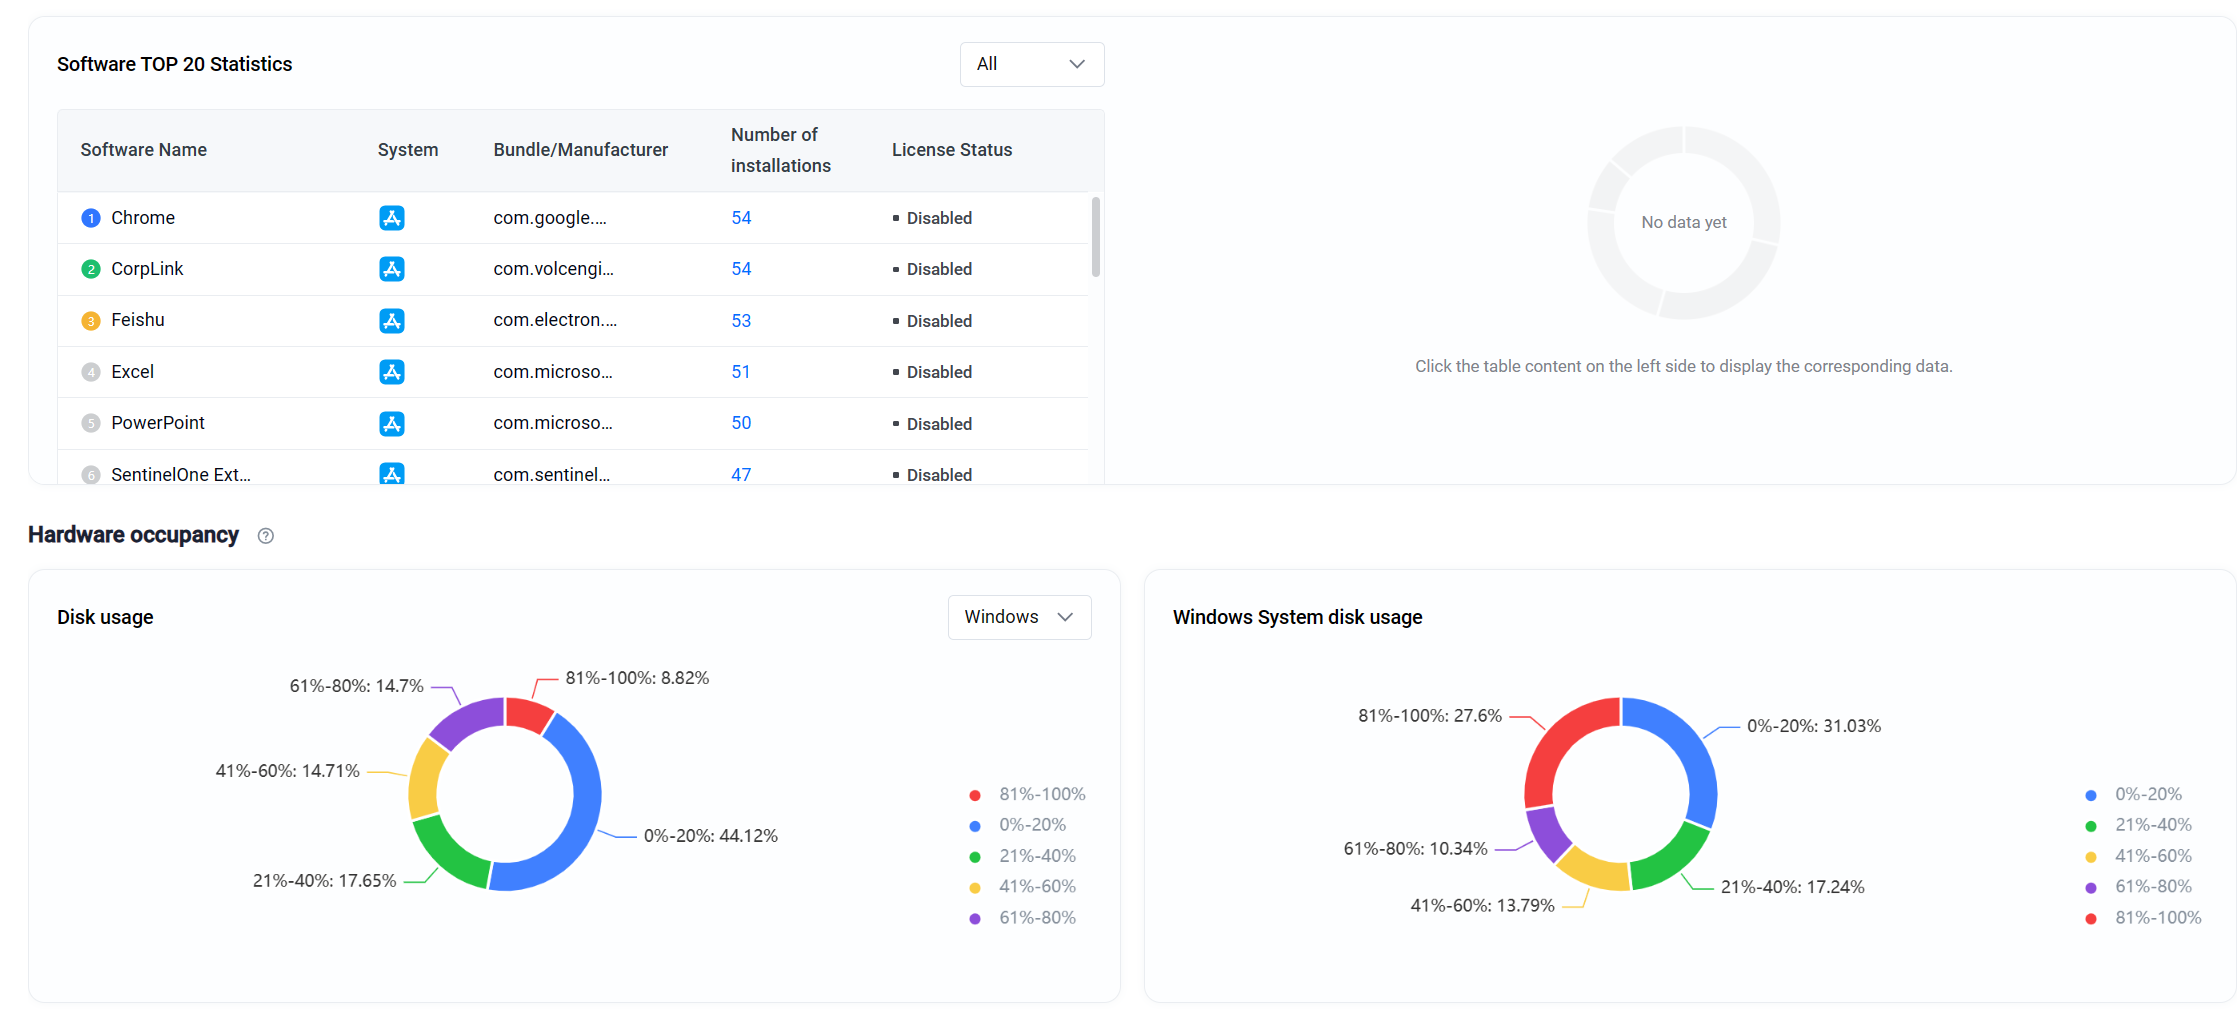Click the 21%-40%: 17.24% chart label

coord(1793,887)
